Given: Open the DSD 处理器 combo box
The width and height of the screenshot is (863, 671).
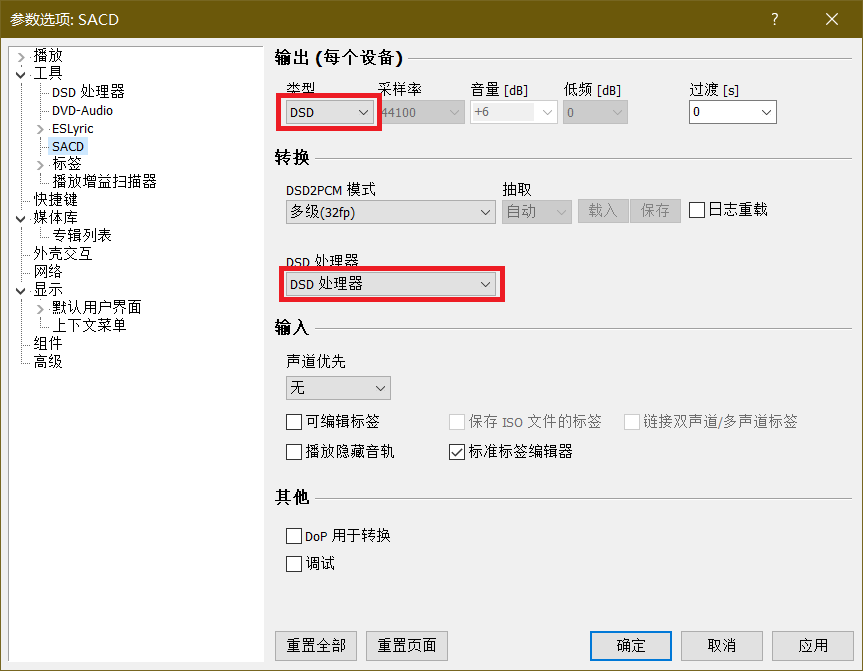Looking at the screenshot, I should [x=390, y=284].
